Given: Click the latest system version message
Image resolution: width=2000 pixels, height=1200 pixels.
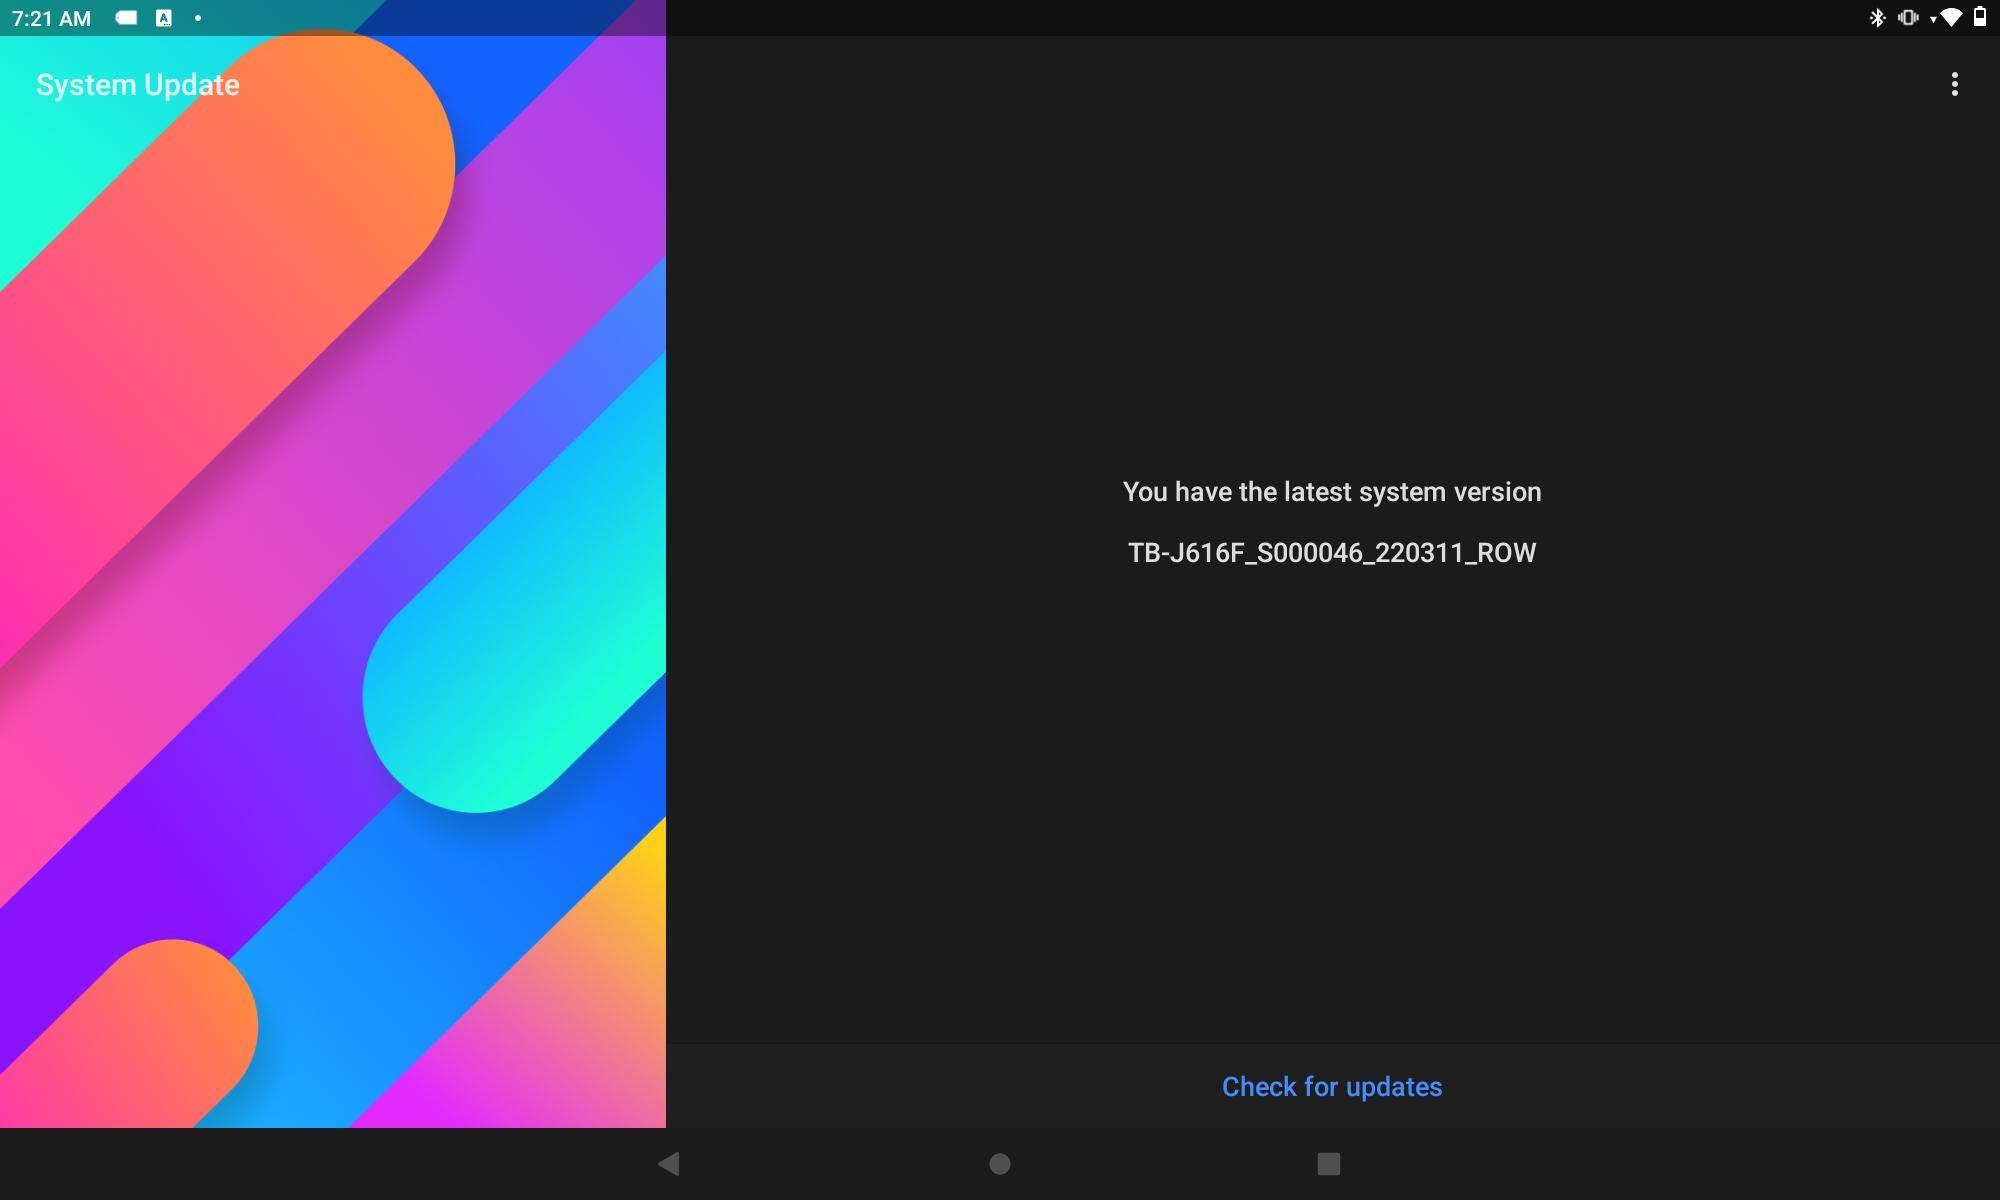Looking at the screenshot, I should (1331, 492).
